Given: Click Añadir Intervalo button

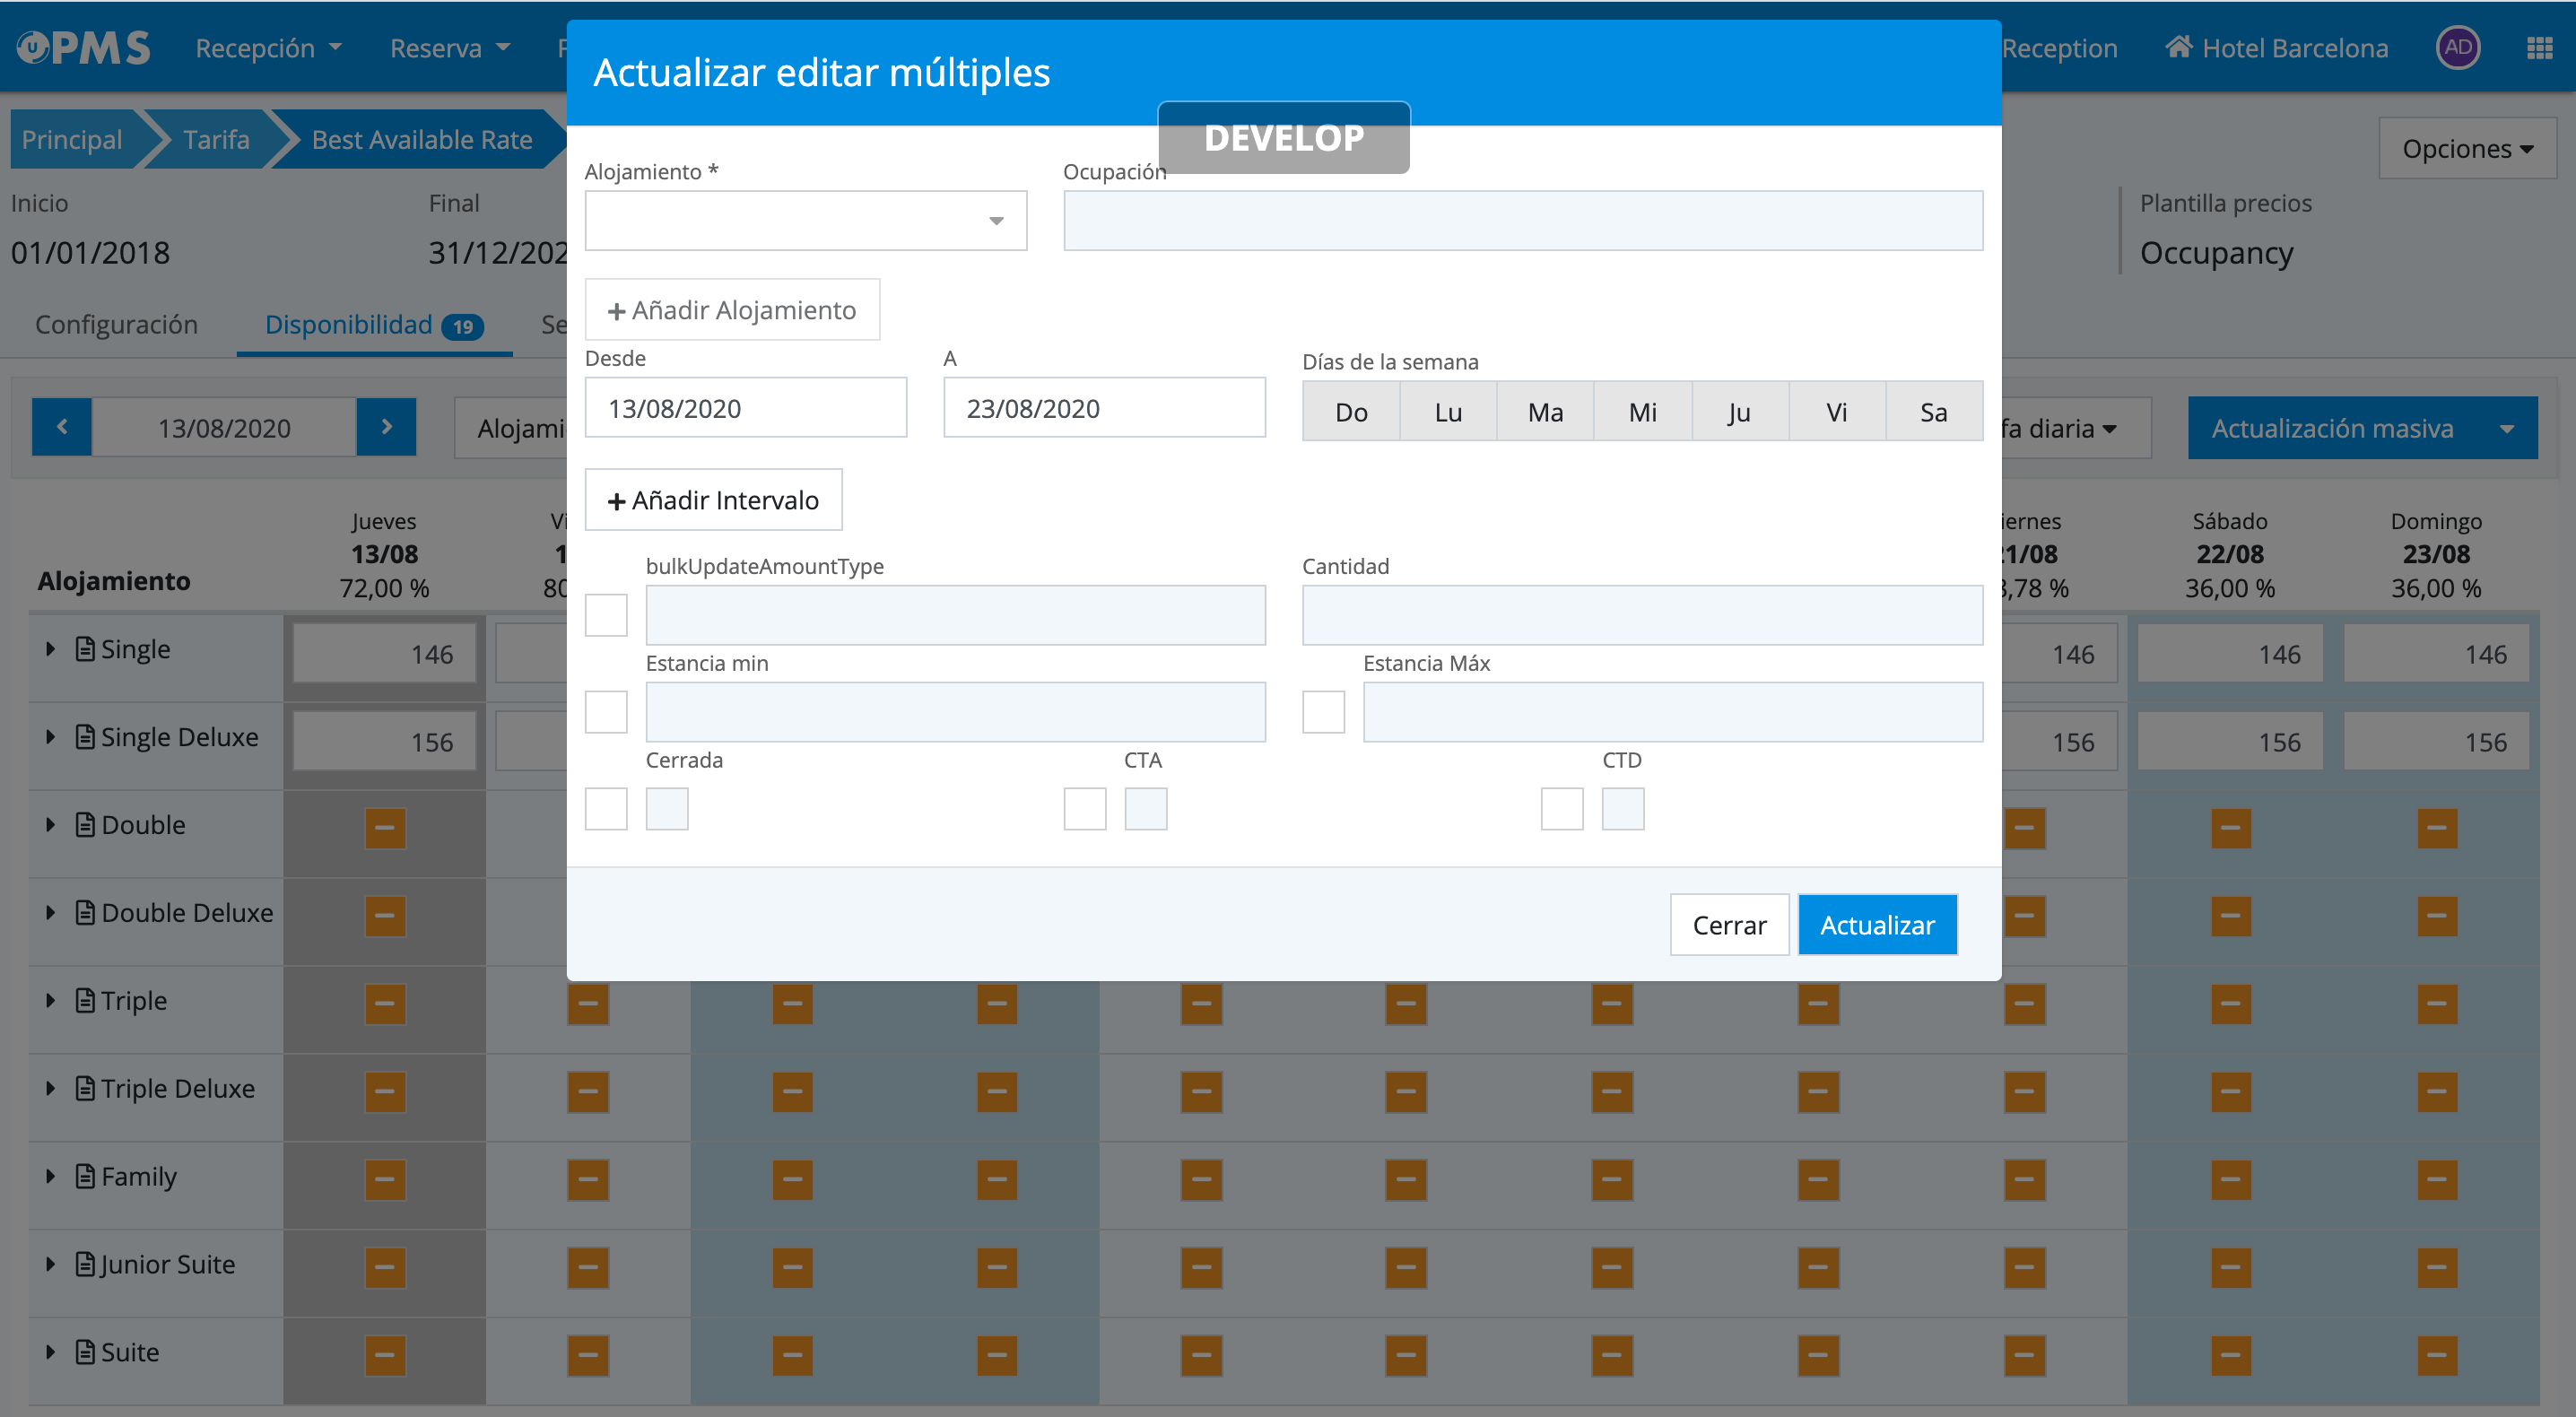Looking at the screenshot, I should (x=713, y=500).
